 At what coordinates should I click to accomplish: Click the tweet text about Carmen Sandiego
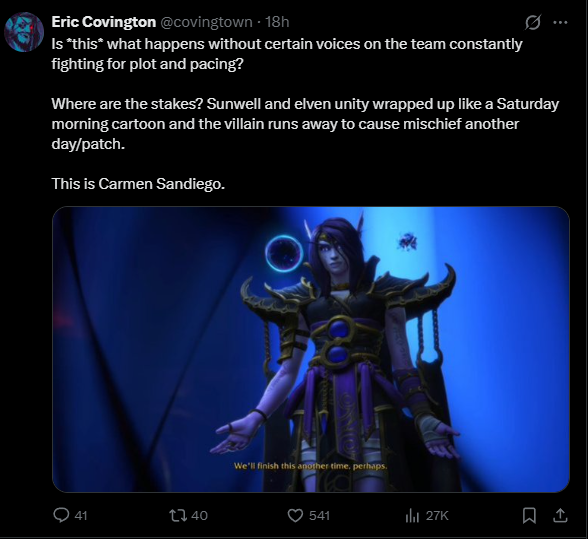click(138, 184)
